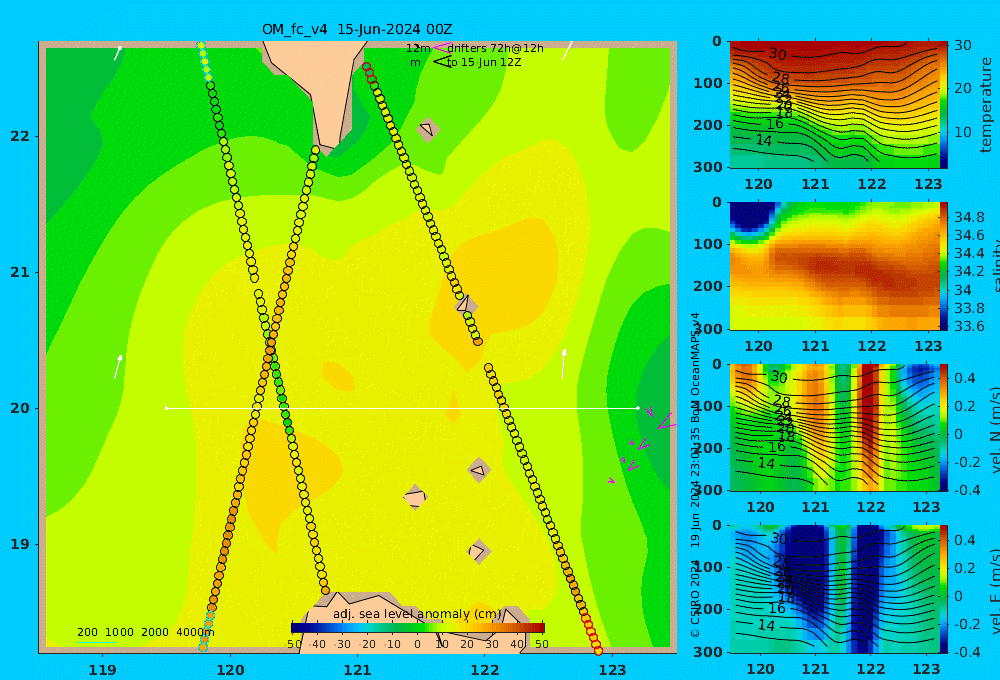Viewport: 1000px width, 680px height.
Task: Select the island marker near 22N 121.5E
Action: coord(428,130)
